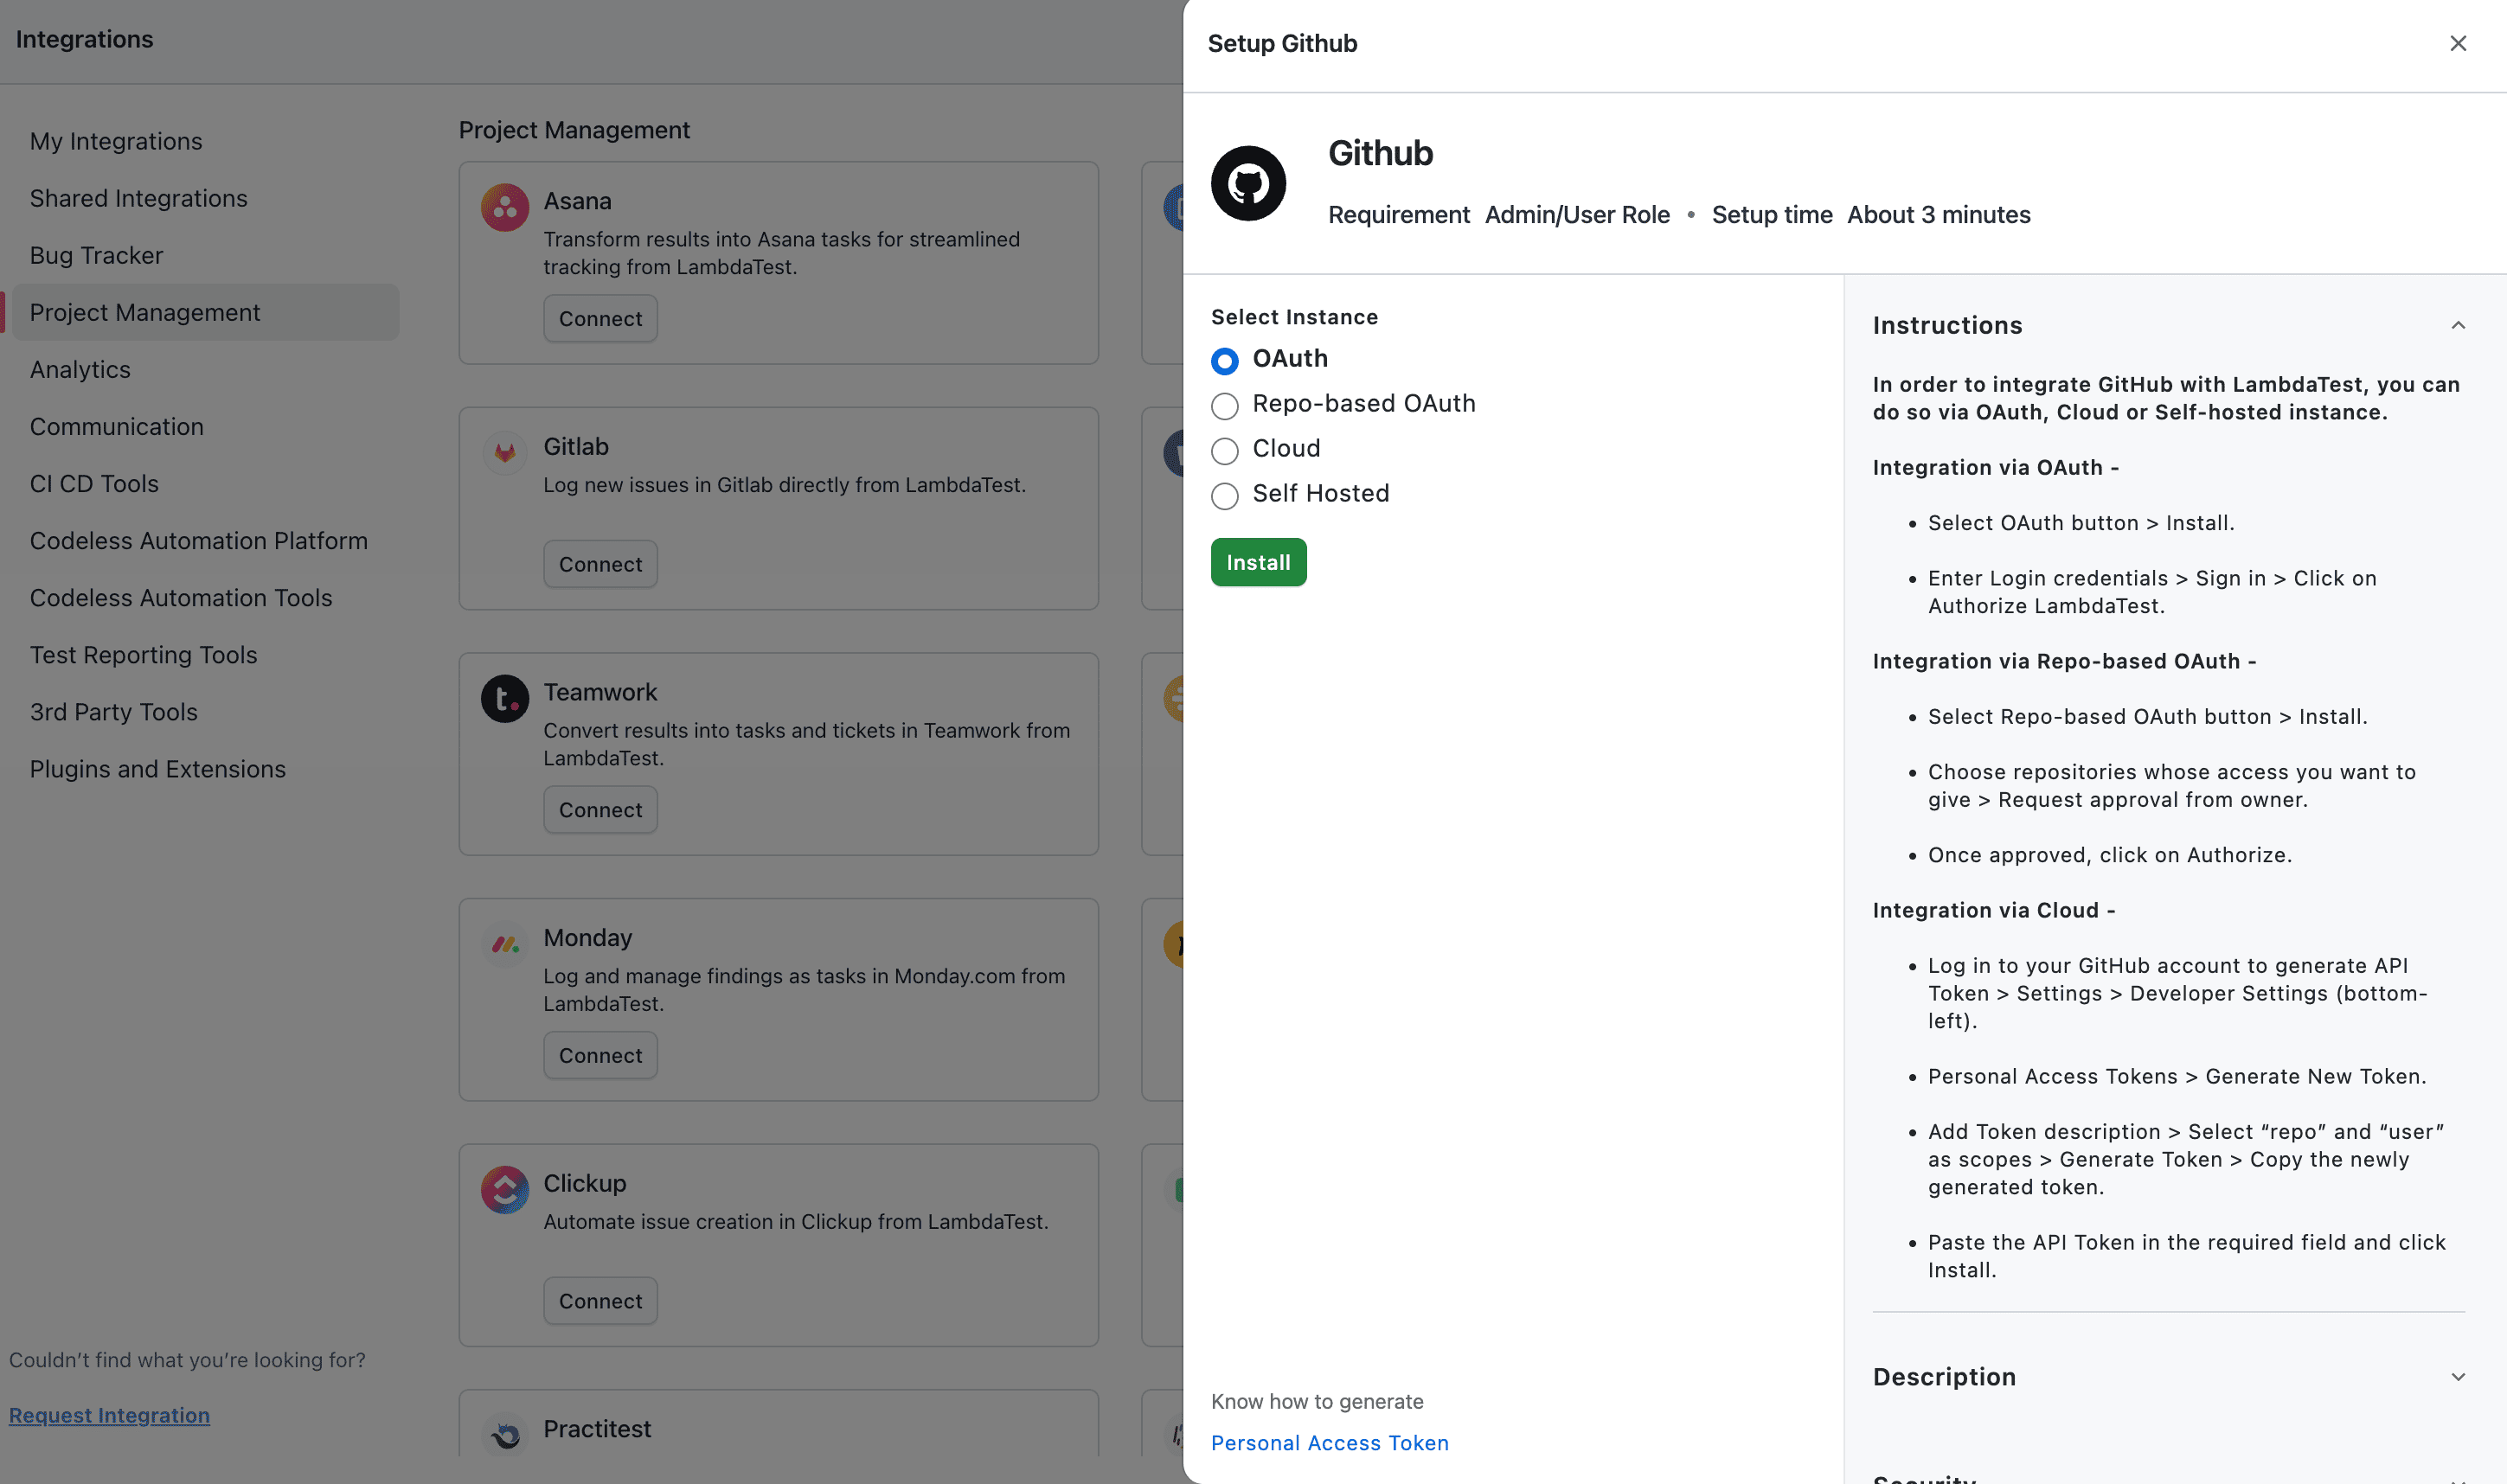Click the Teamwork logo icon
The height and width of the screenshot is (1484, 2507).
coord(505,698)
